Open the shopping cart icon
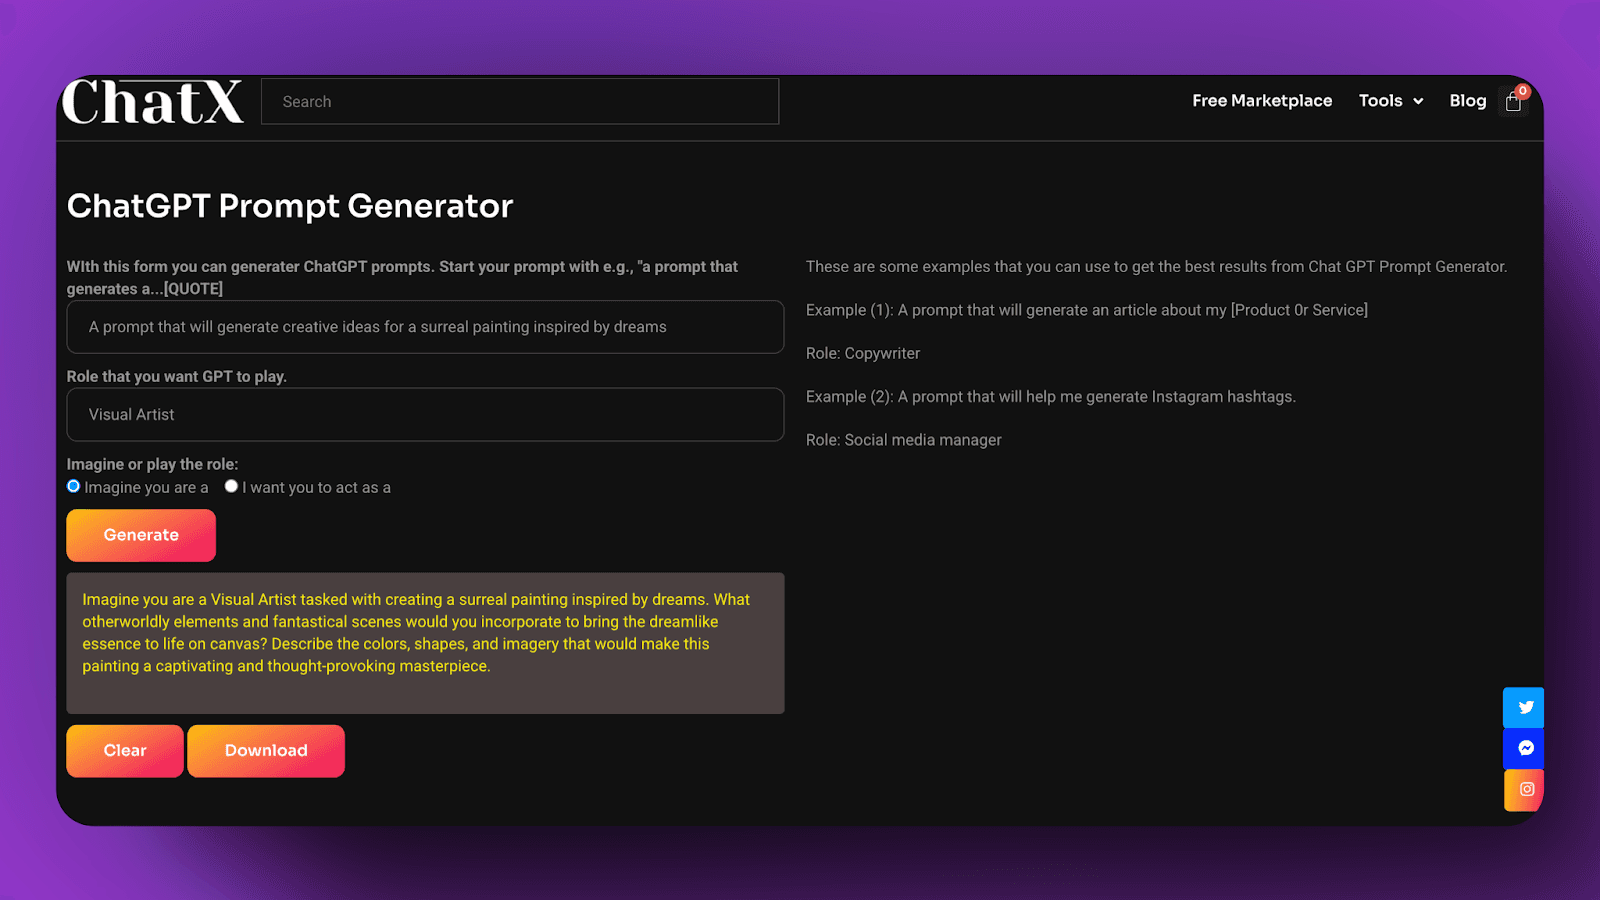This screenshot has height=900, width=1600. [x=1514, y=101]
